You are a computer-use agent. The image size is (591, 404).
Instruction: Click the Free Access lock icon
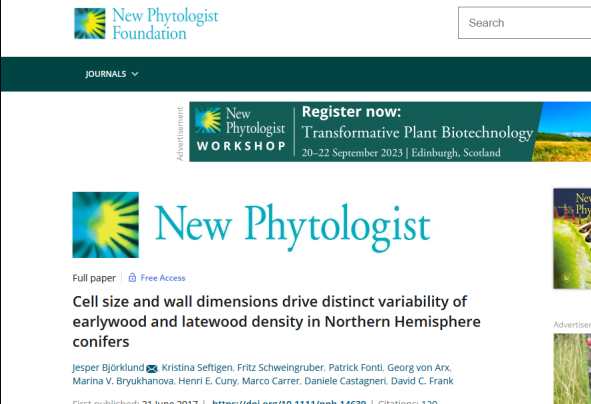(132, 278)
